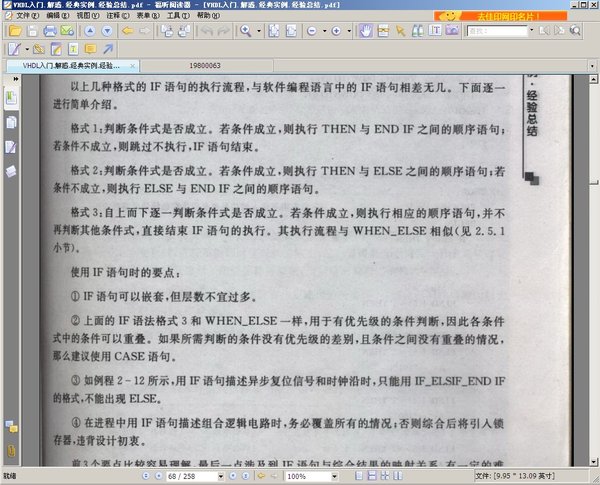Go to the first page in the status bar
The image size is (600, 485).
click(x=146, y=476)
